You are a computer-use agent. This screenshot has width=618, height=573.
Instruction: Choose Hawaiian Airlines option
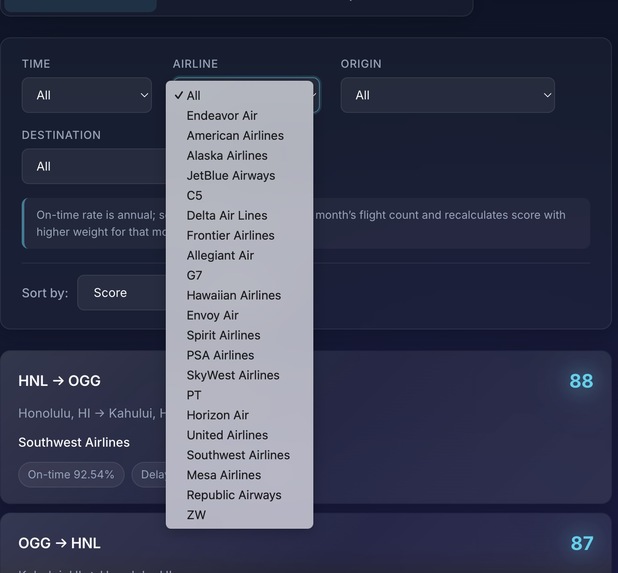239,295
